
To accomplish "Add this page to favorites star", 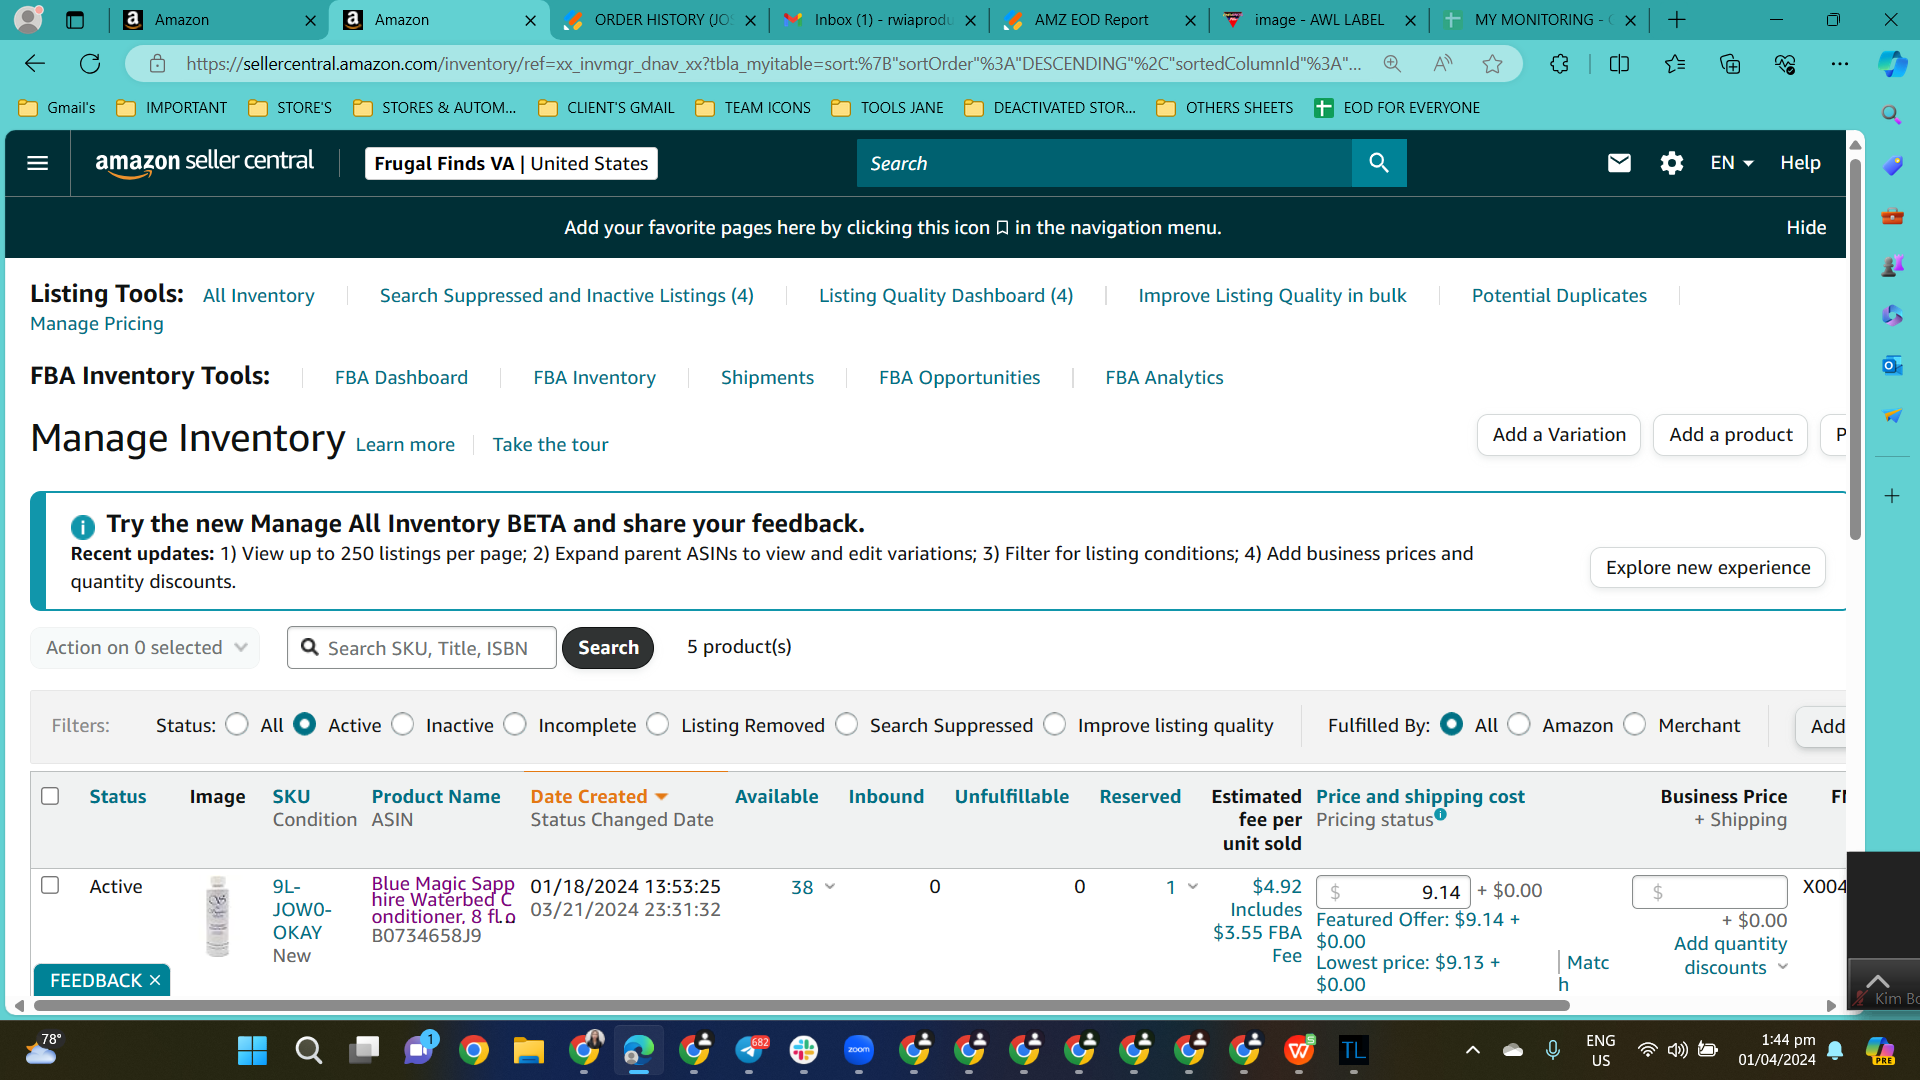I will 1493,64.
